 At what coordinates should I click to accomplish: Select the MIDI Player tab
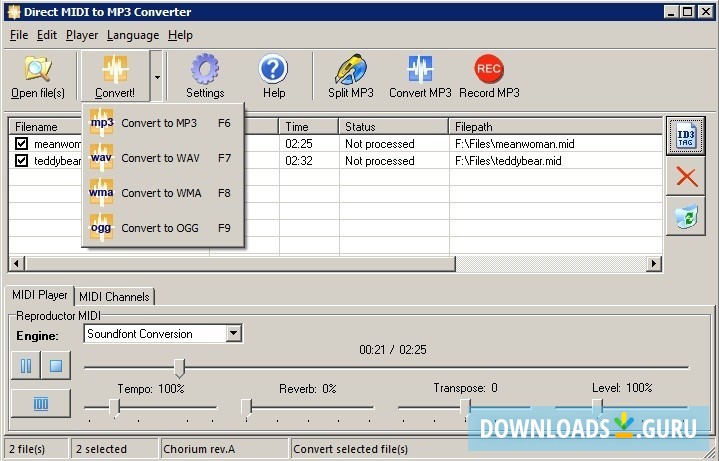click(x=40, y=295)
